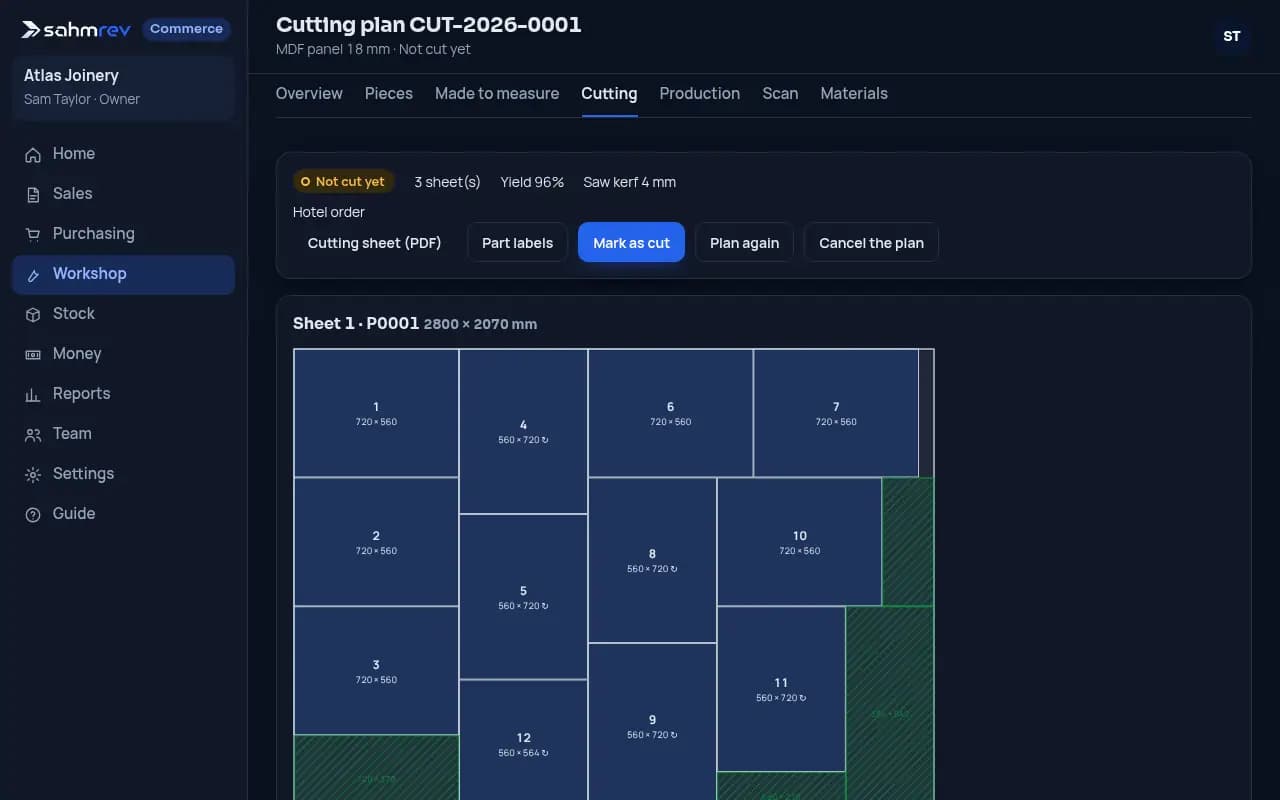Open Reports via the bar chart icon
1280x800 pixels.
(x=33, y=394)
